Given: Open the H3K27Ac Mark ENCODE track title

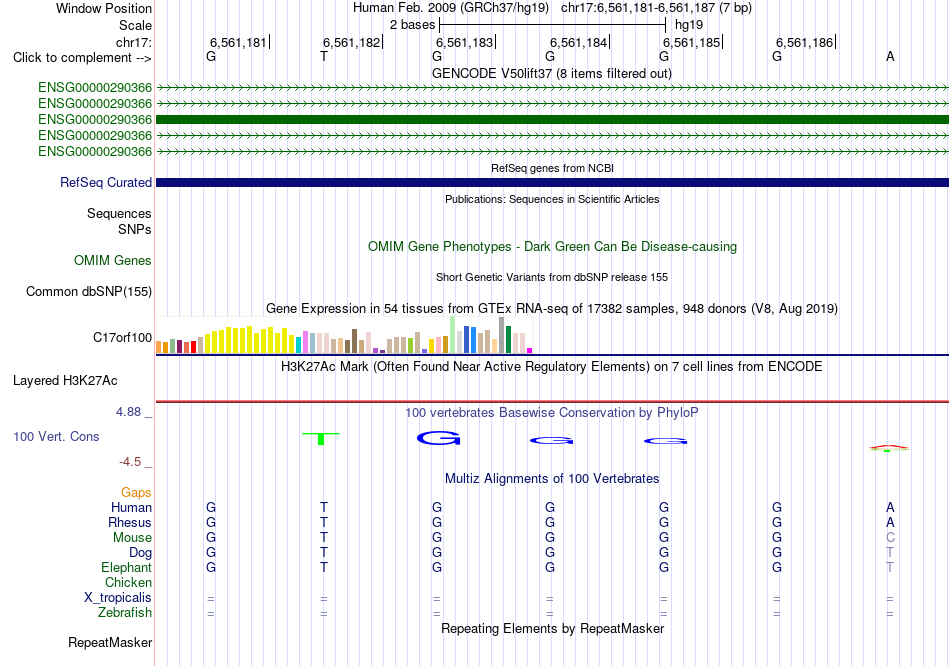Looking at the screenshot, I should (x=552, y=367).
